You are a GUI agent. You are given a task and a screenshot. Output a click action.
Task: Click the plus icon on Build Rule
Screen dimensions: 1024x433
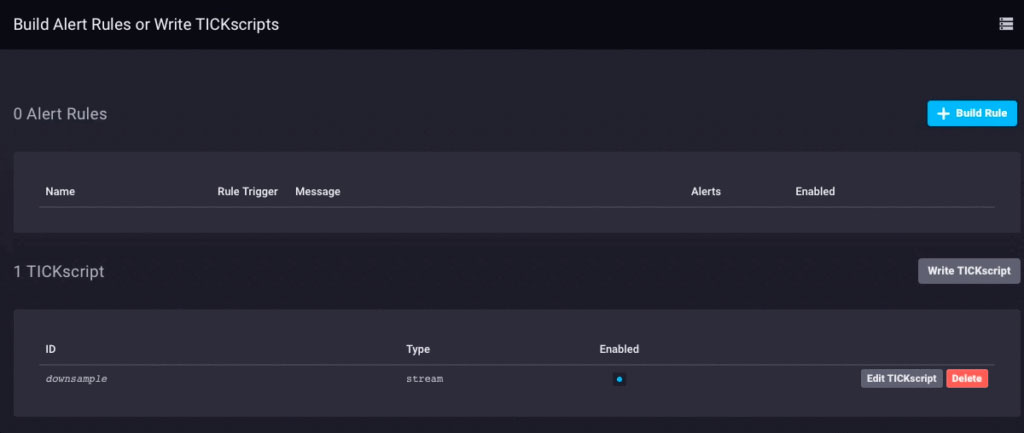[x=943, y=114]
